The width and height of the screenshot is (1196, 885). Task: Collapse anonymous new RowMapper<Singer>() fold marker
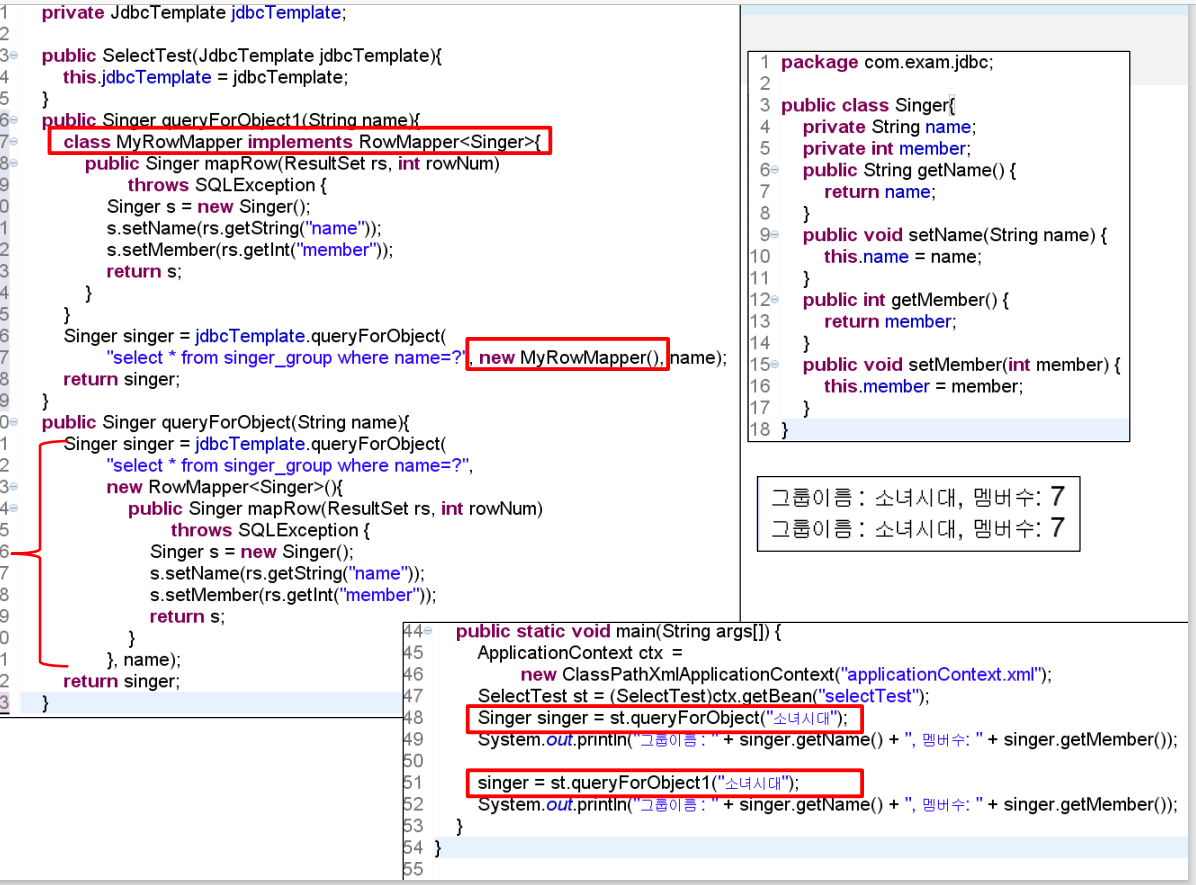(14, 487)
